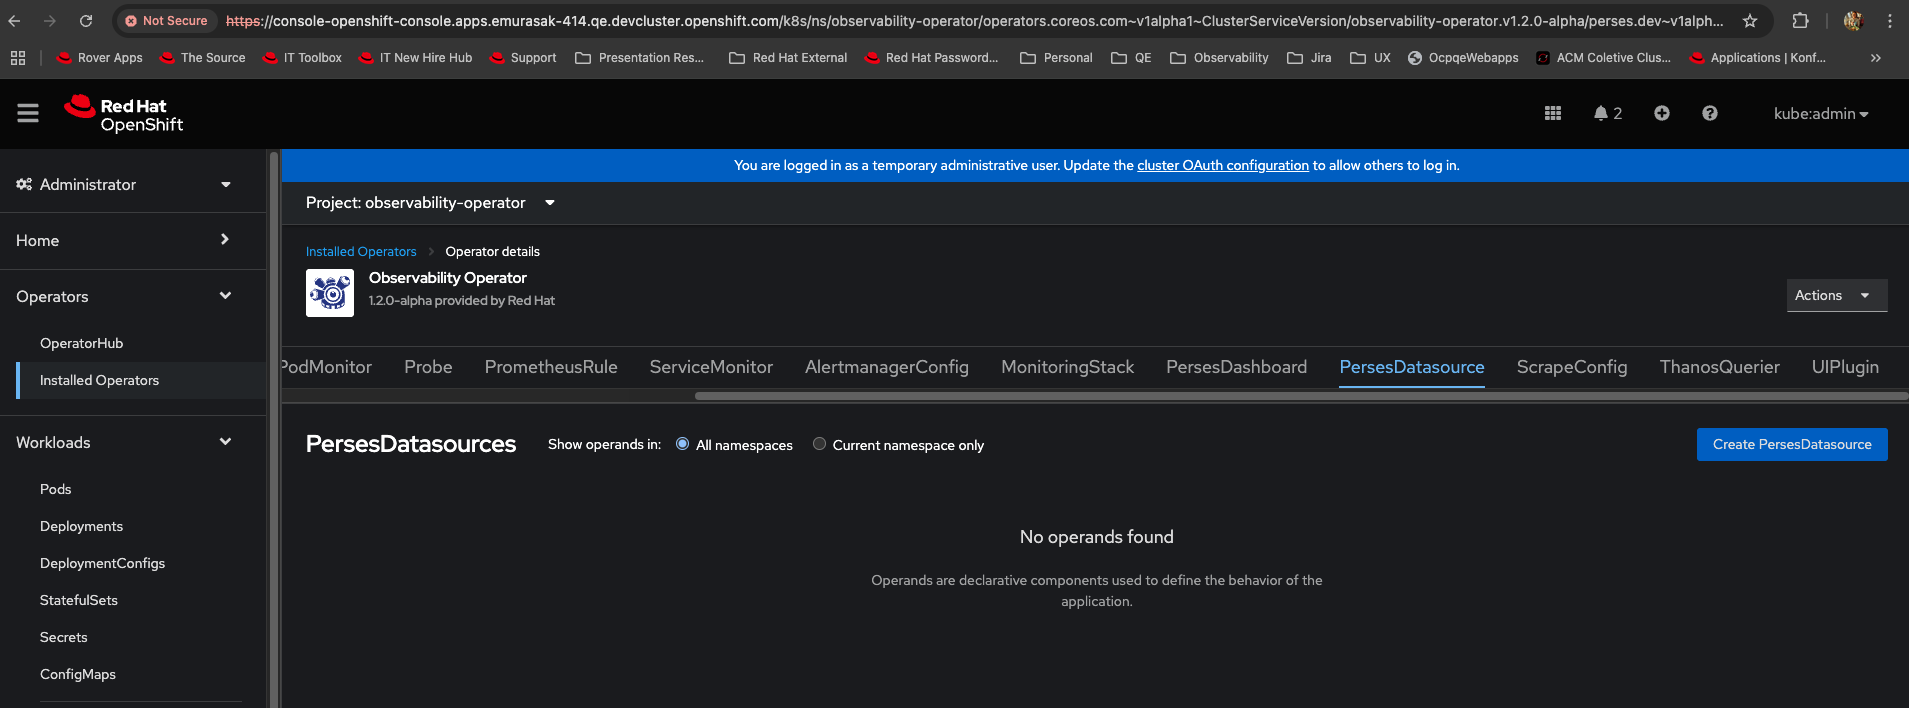The image size is (1909, 708).
Task: Open the browser extensions puzzle icon
Action: pyautogui.click(x=1800, y=21)
